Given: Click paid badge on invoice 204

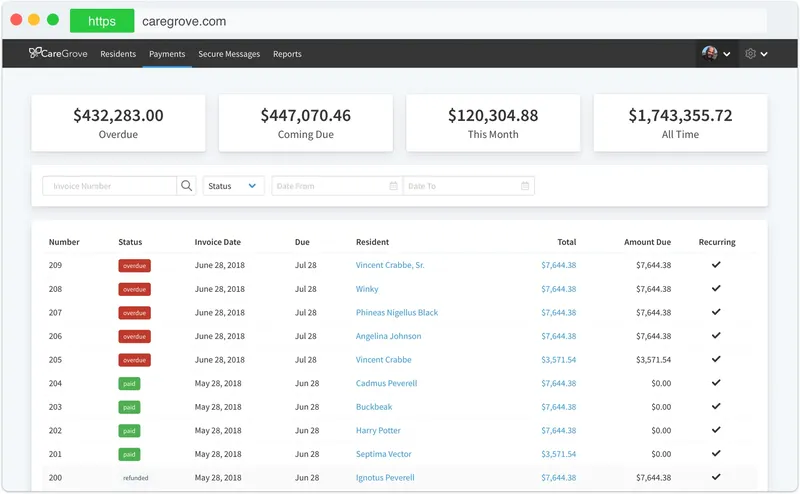Looking at the screenshot, I should (129, 383).
